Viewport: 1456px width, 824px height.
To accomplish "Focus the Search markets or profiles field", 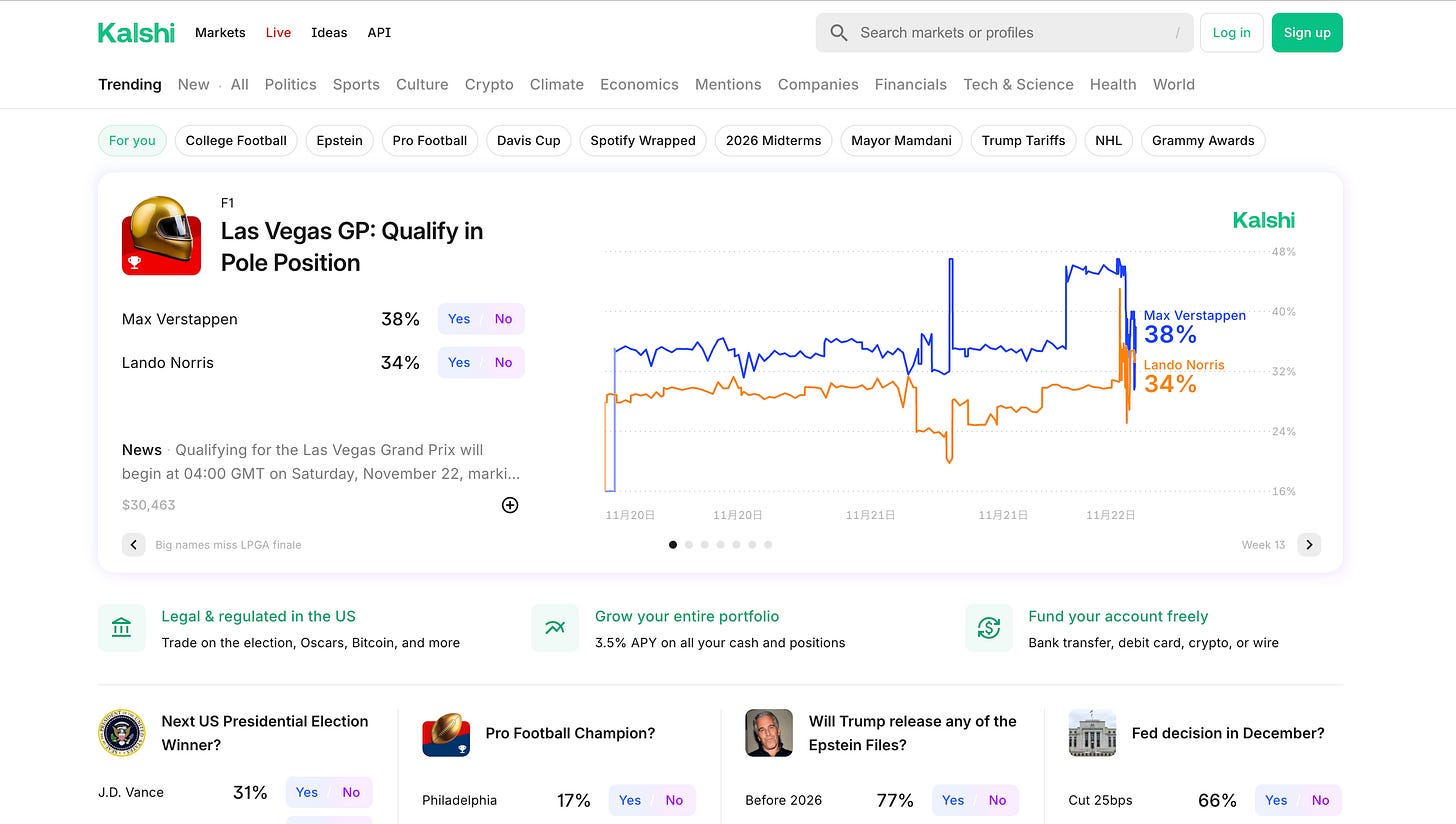I will click(1004, 33).
